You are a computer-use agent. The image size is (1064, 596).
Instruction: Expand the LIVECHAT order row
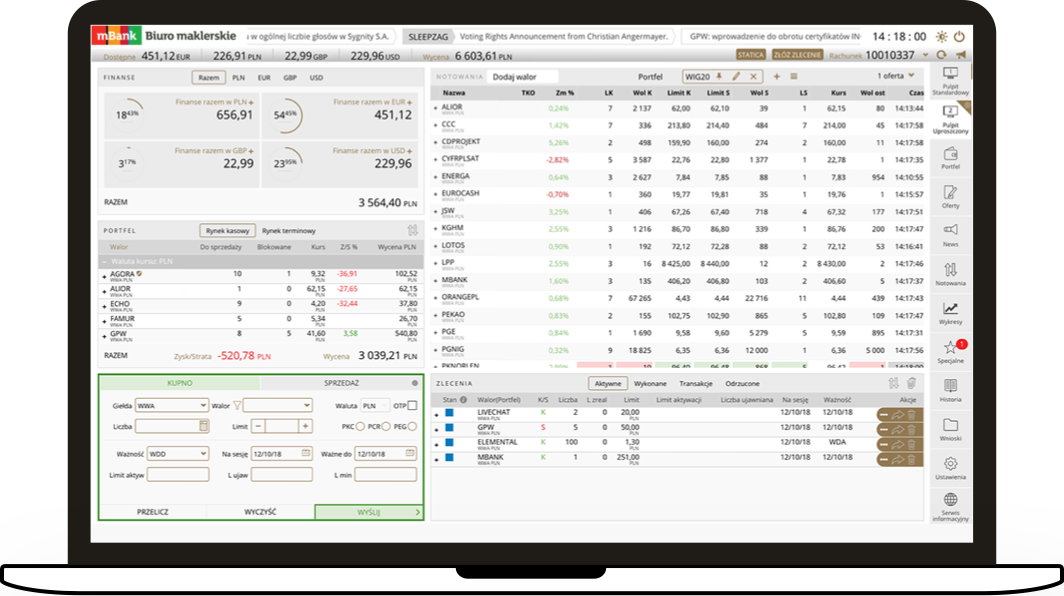pos(436,414)
